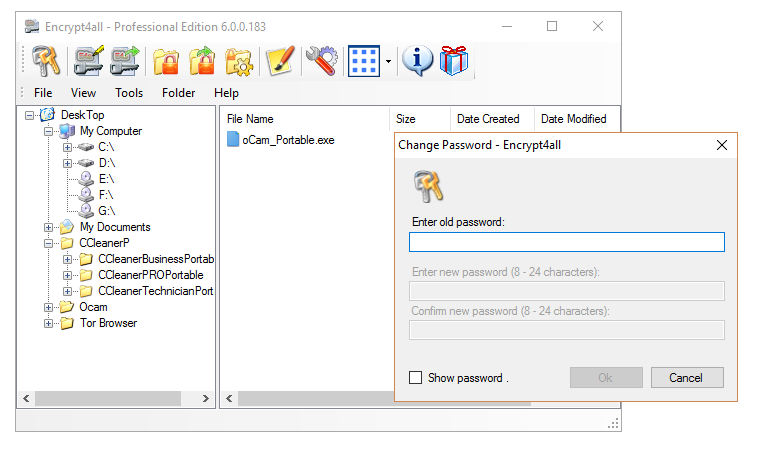
Task: Click the blue info bubble icon
Action: pos(418,61)
